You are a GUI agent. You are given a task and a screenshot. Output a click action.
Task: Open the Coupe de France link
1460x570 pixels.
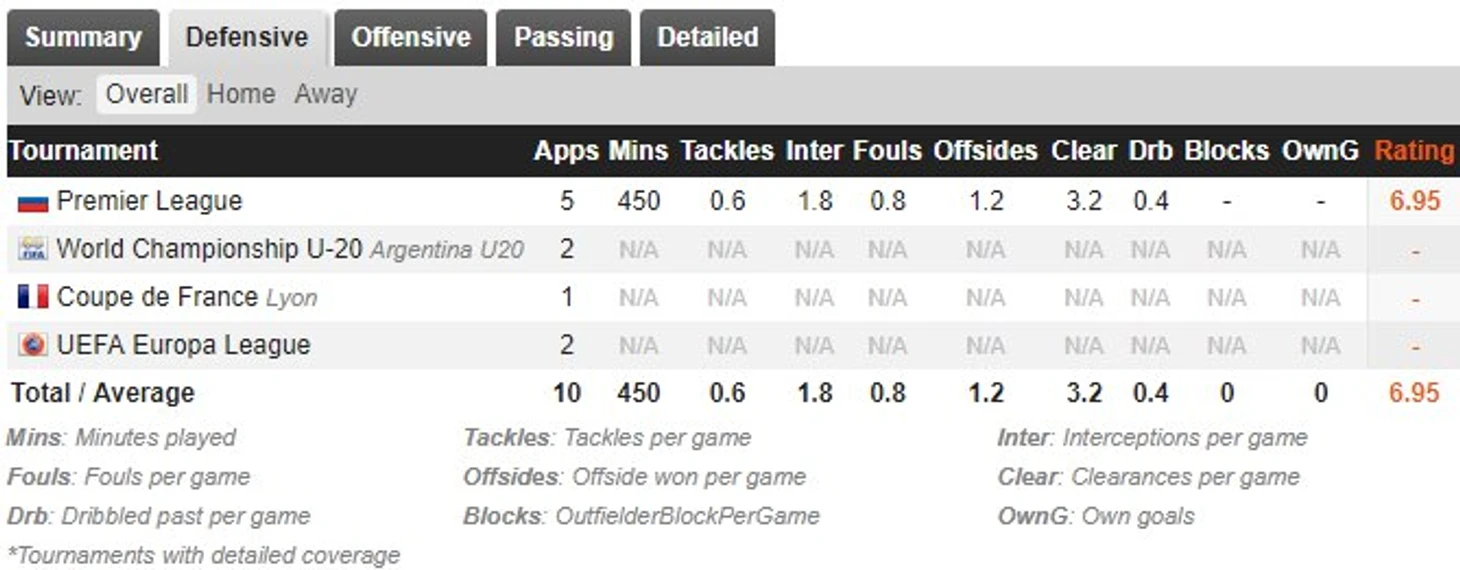[x=157, y=297]
